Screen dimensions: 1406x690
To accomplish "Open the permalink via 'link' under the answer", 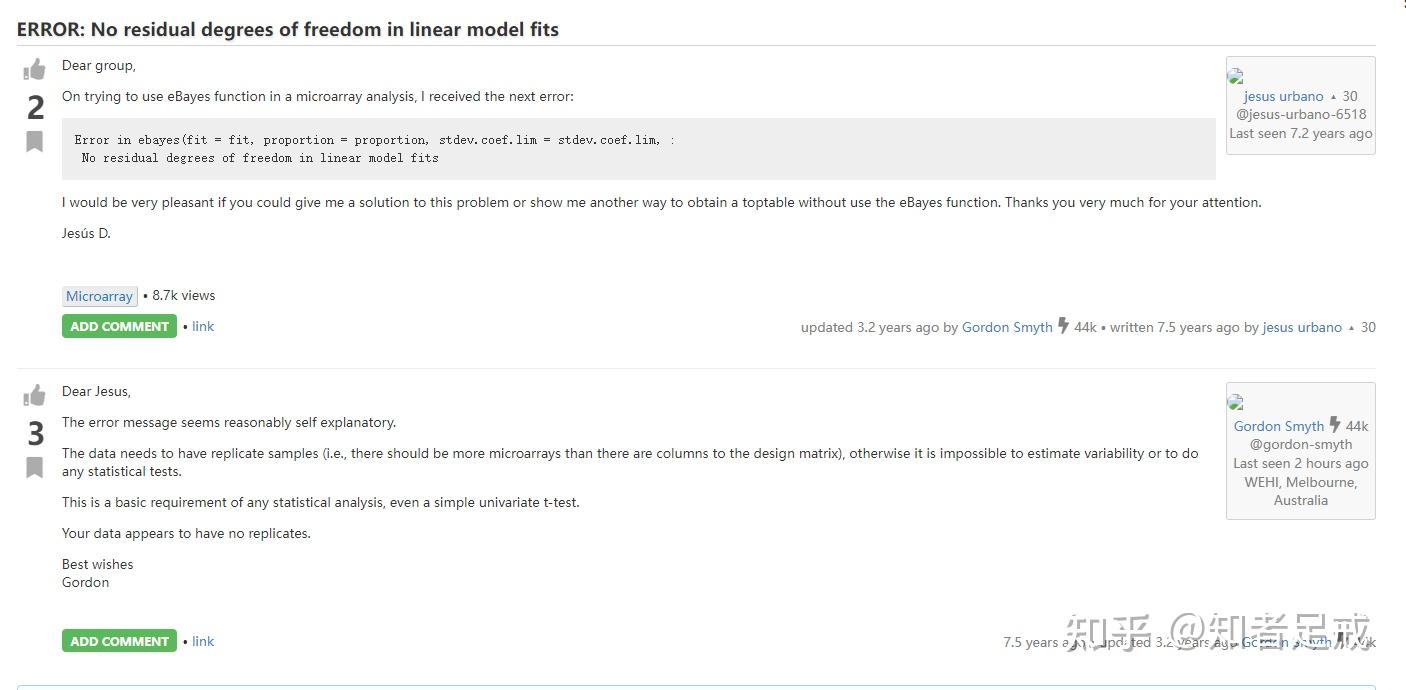I will 202,641.
